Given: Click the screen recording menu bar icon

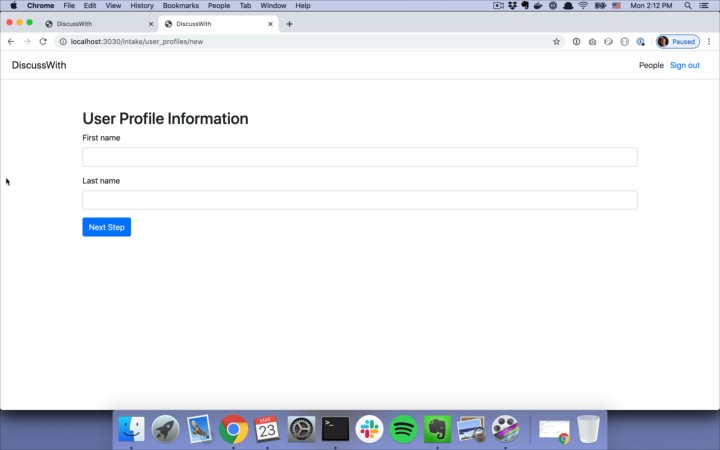Looking at the screenshot, I should pos(498,6).
